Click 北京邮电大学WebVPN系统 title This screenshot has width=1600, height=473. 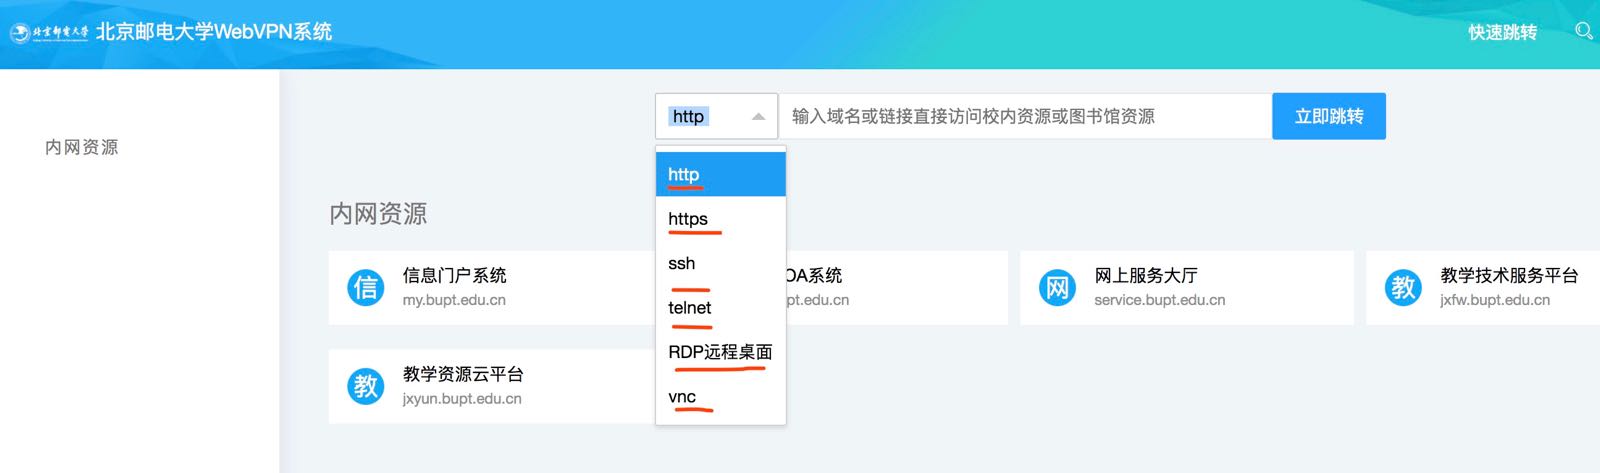[214, 32]
